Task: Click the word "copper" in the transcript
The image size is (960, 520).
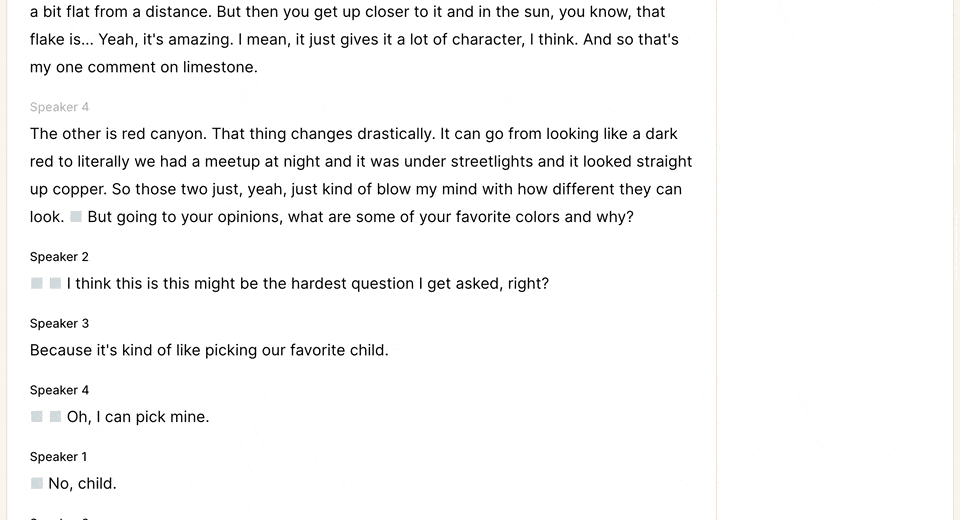Action: click(80, 189)
